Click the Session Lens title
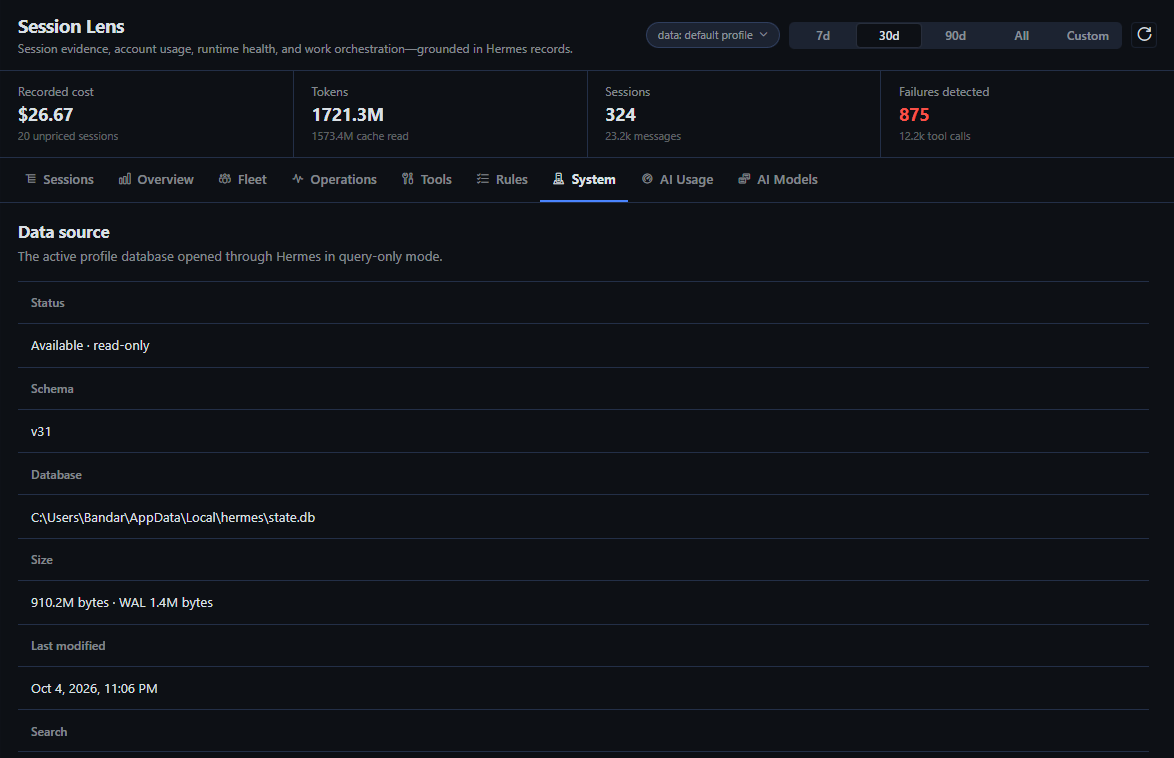Viewport: 1174px width, 758px height. point(71,26)
